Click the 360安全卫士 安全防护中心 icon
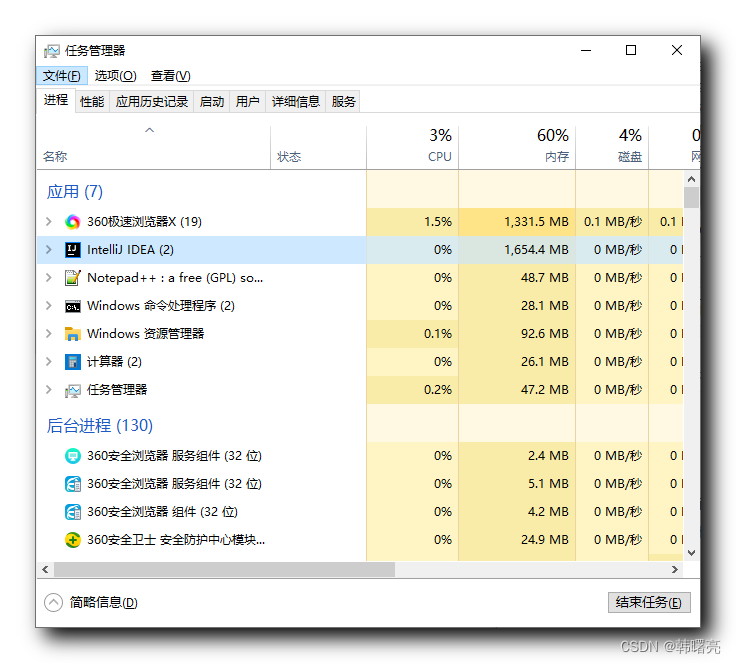Screen dimensions: 736x663 pos(72,540)
